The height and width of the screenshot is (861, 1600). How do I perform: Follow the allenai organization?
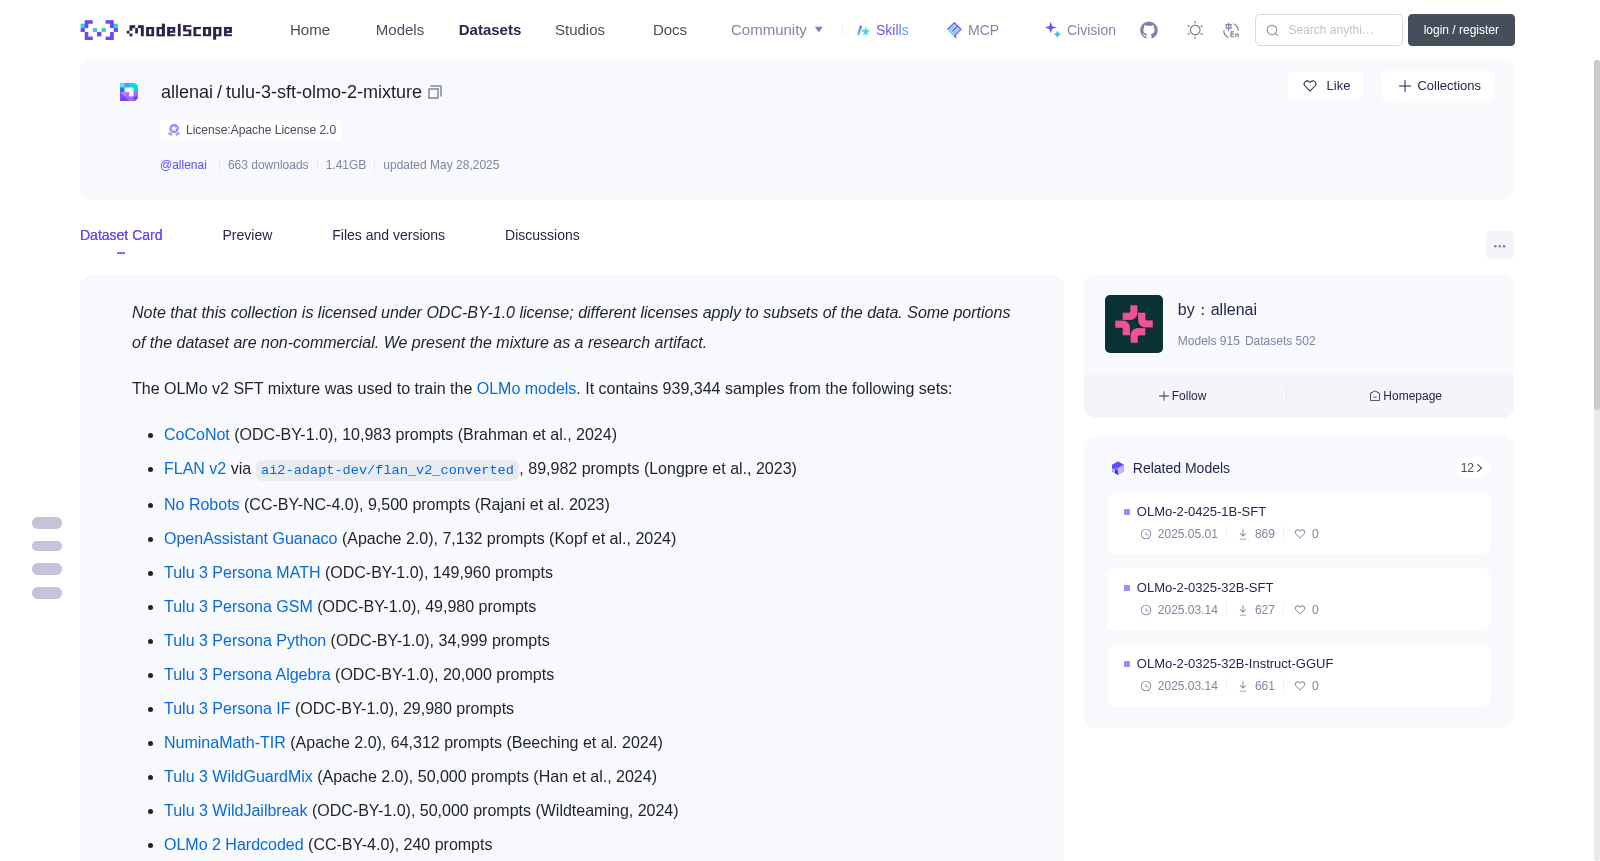pos(1183,396)
